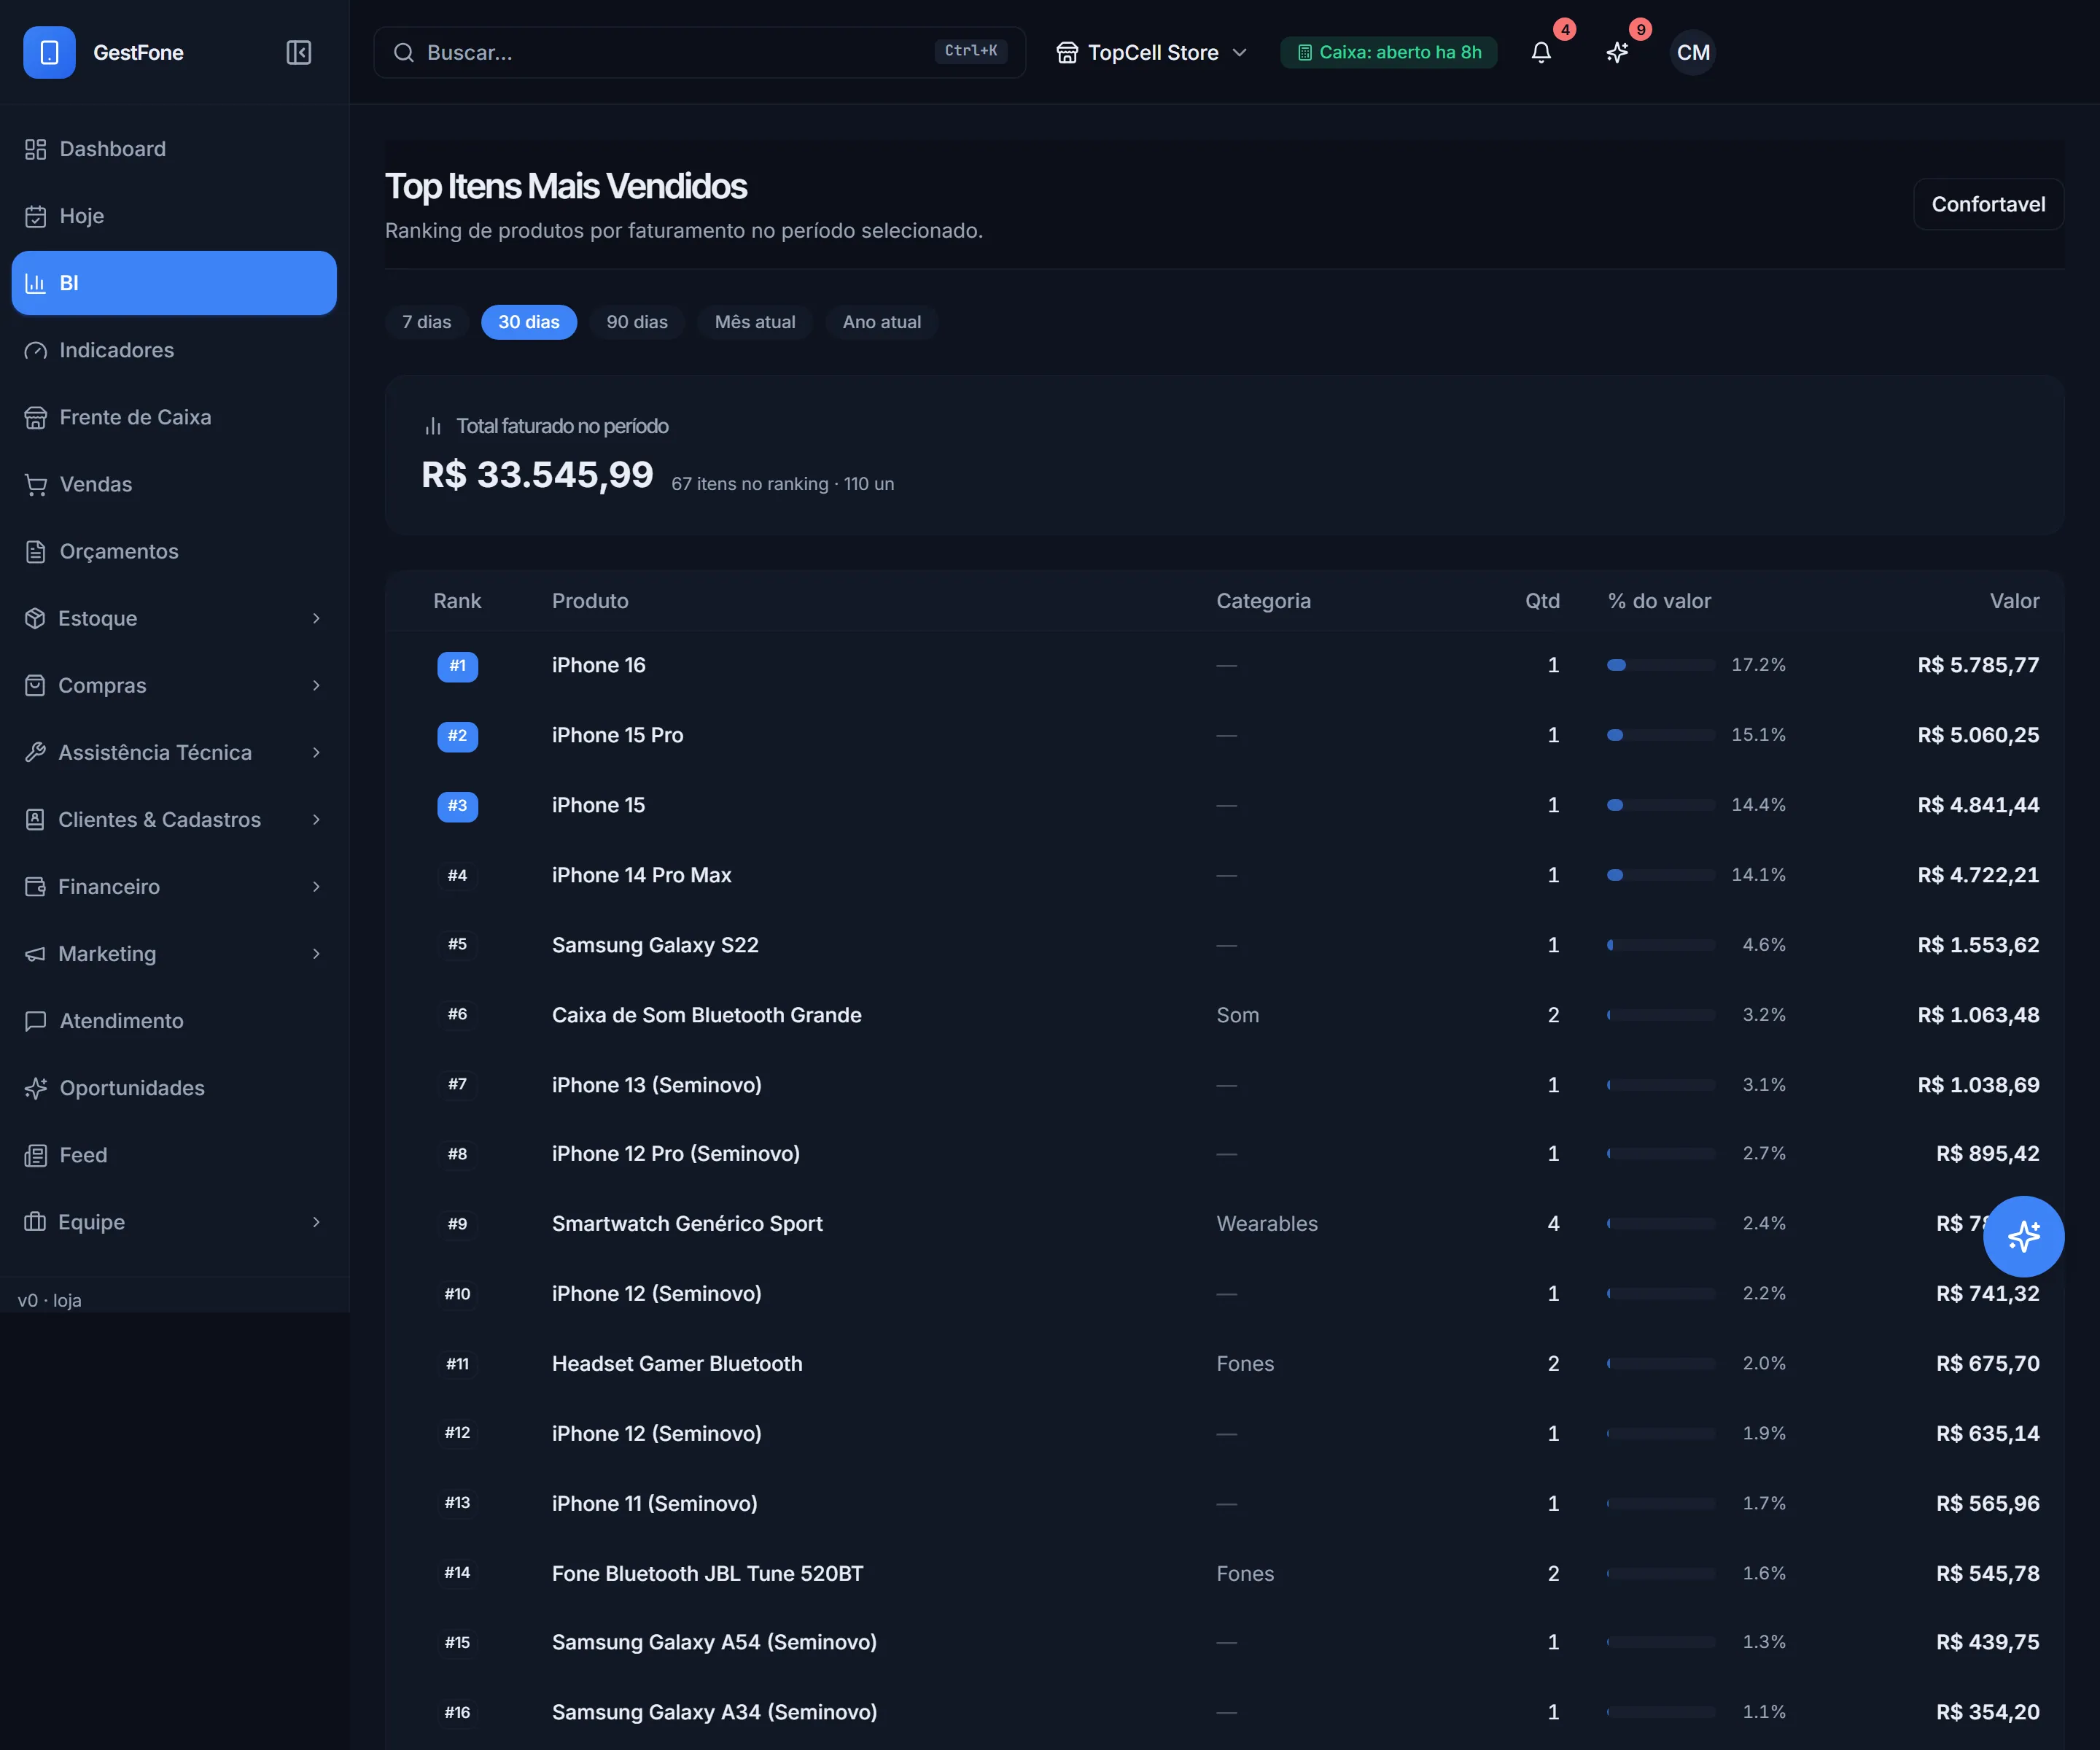The height and width of the screenshot is (1750, 2100).
Task: Expand the Financeiro submenu chevron
Action: (316, 886)
